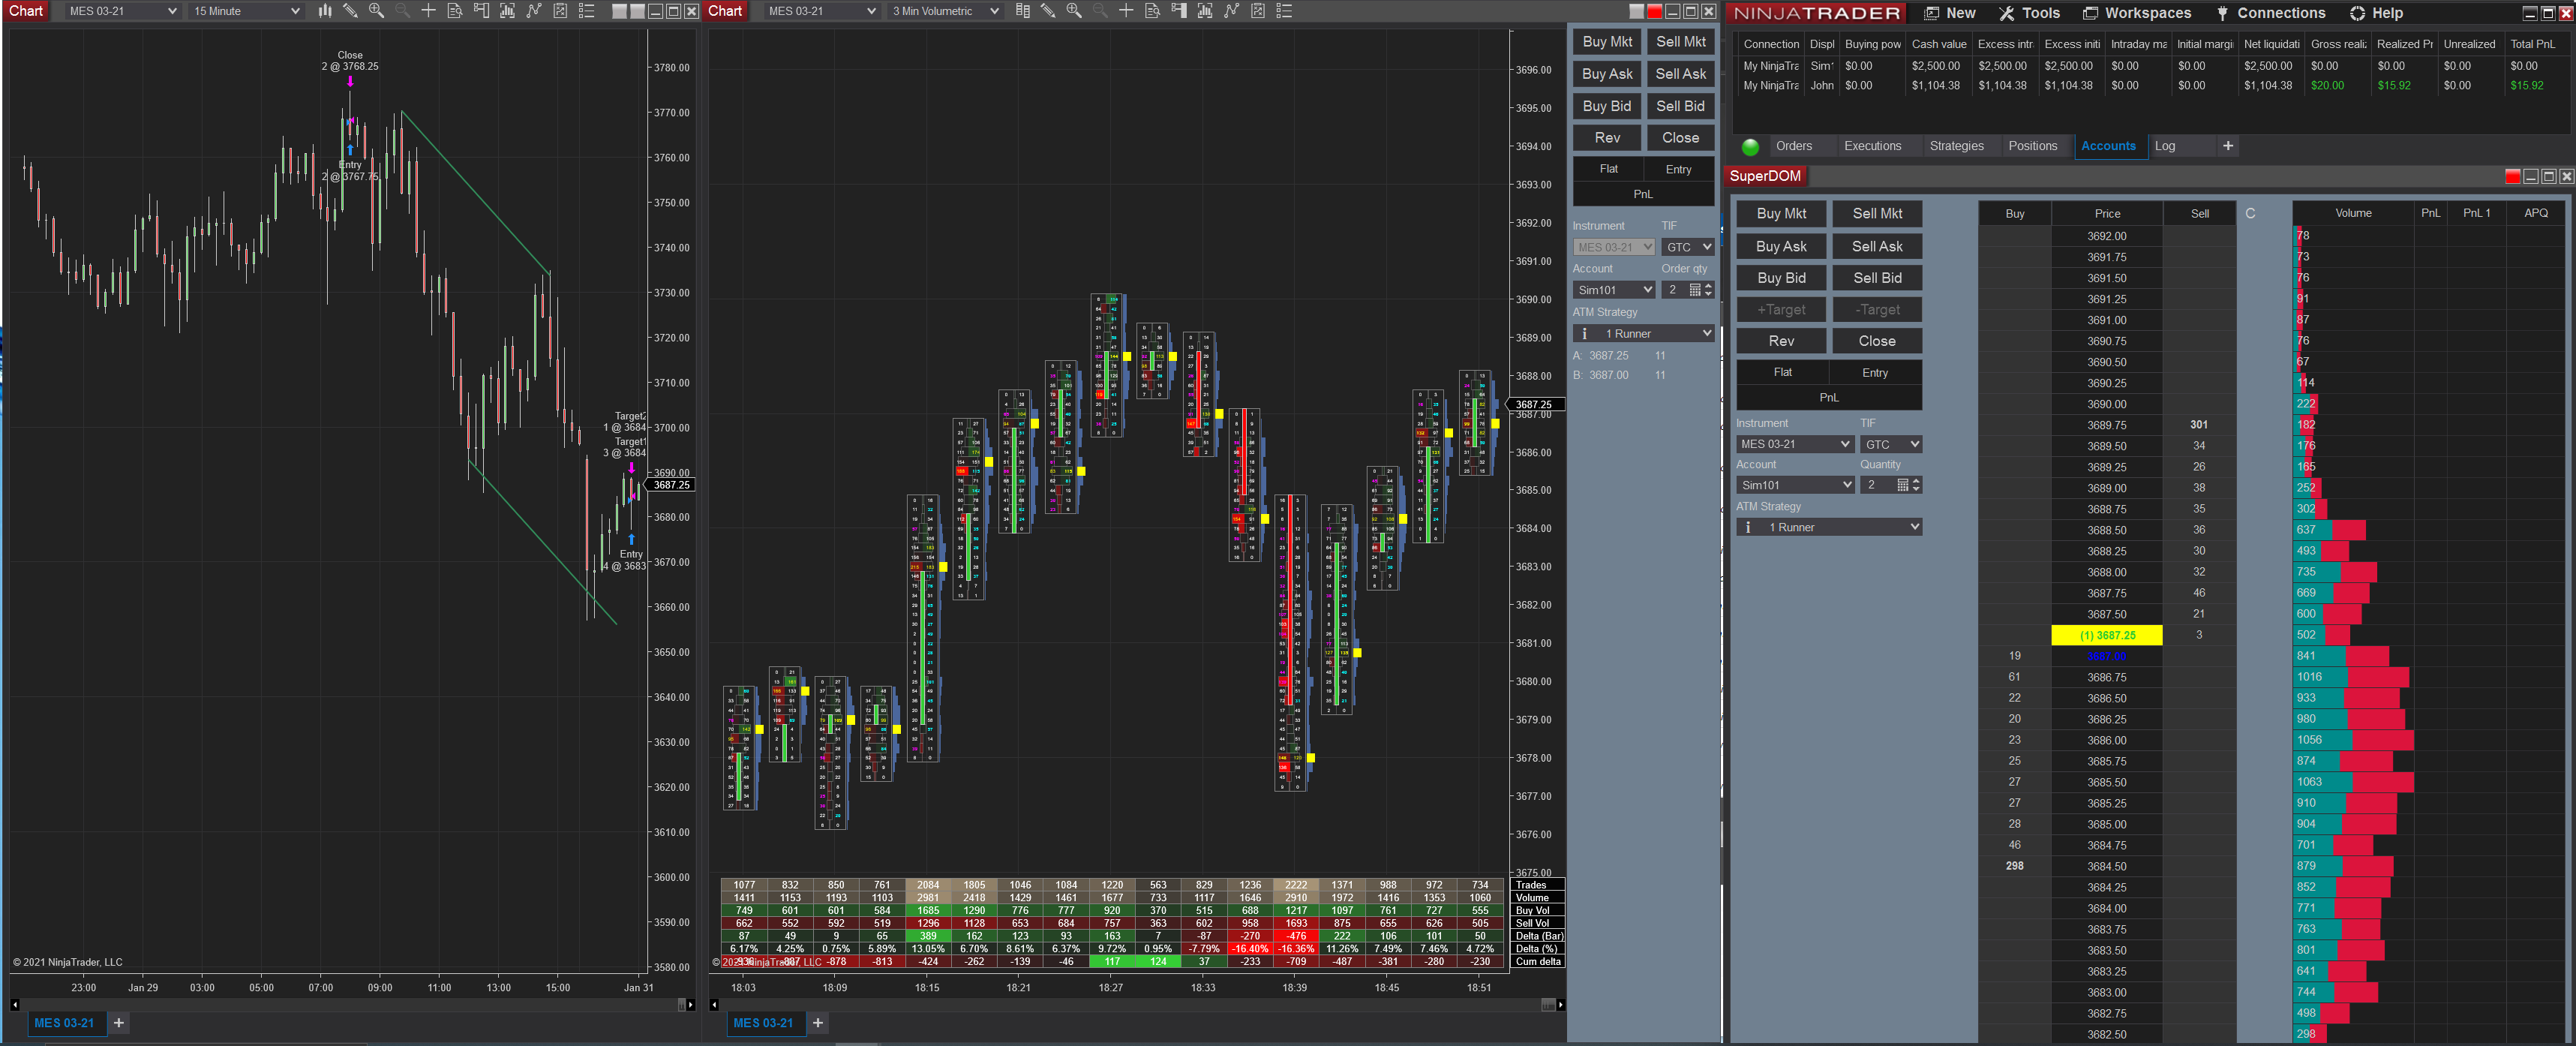Open properties of the Volumetric chart

tap(1285, 11)
